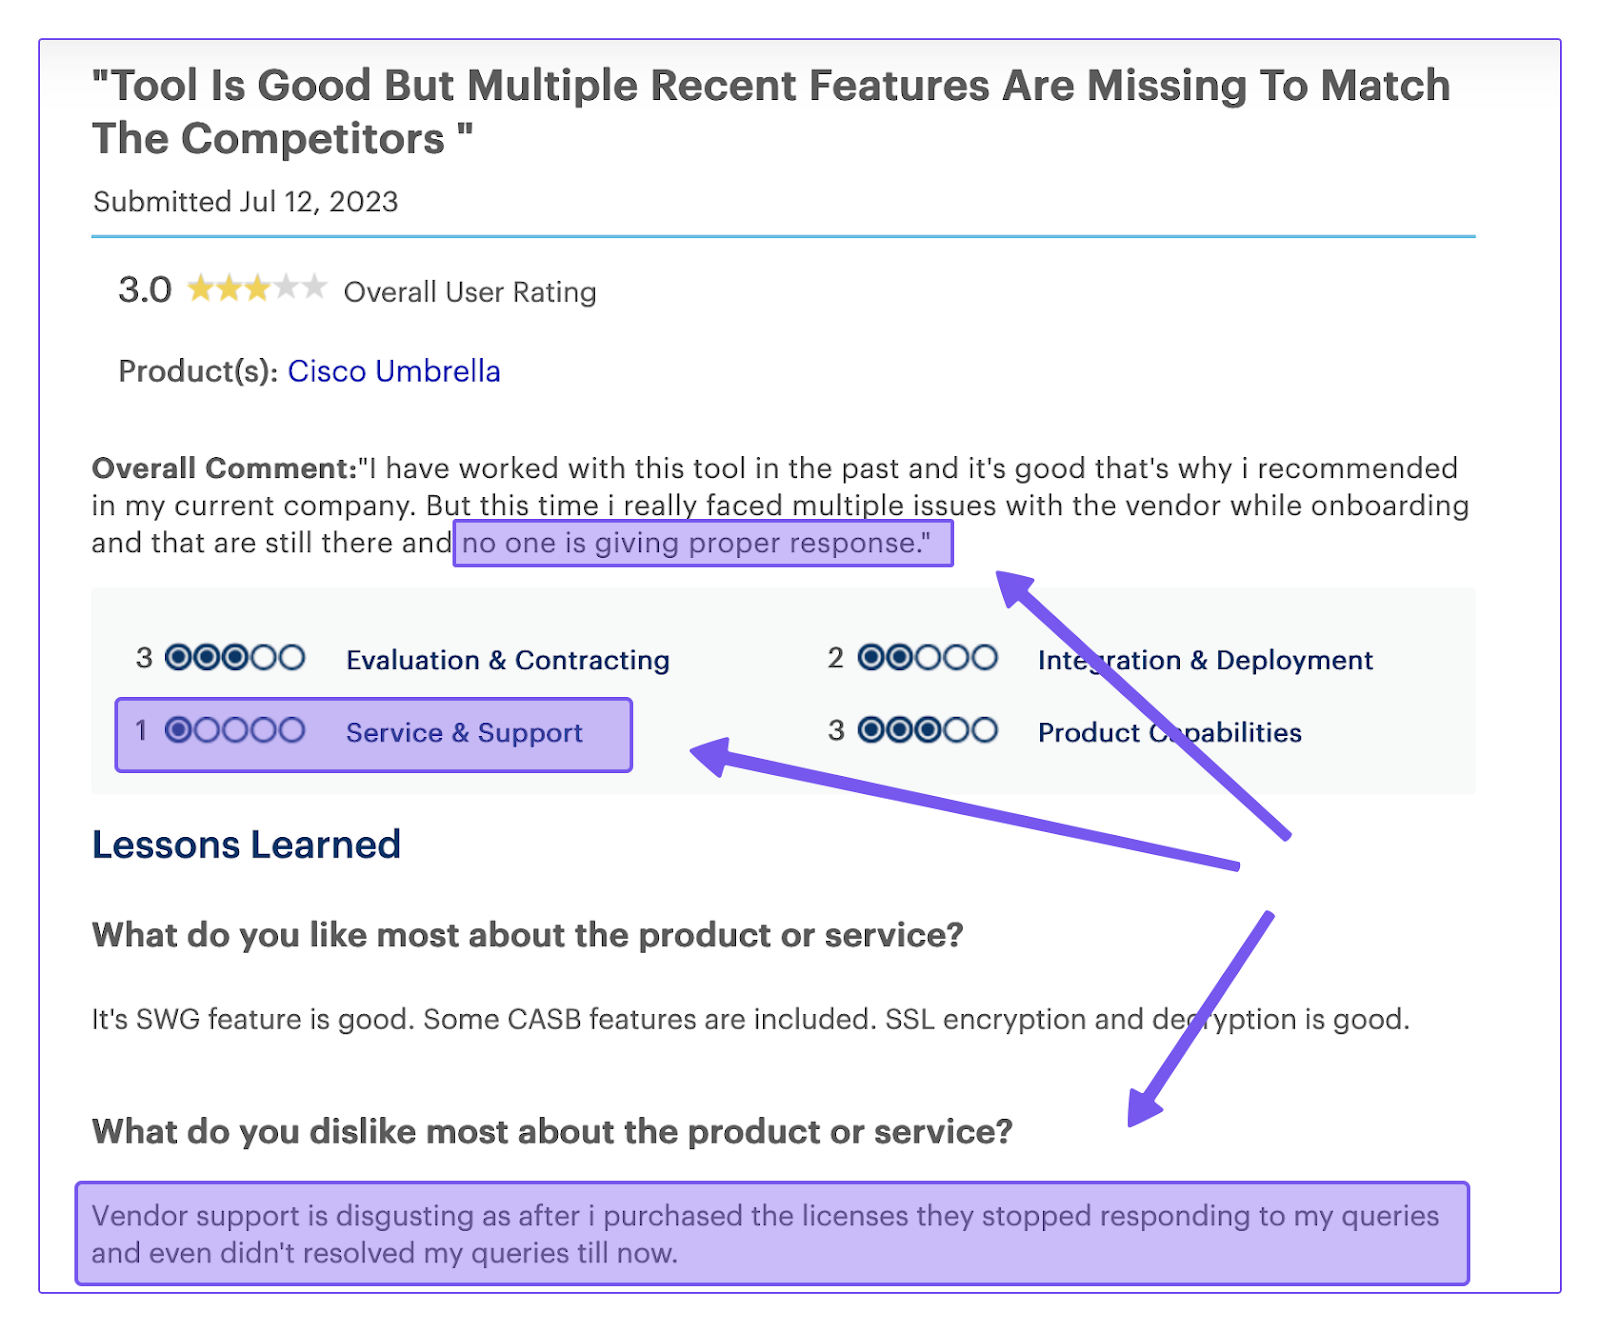Open the Cisco Umbrella product link
Screen dimensions: 1600x1332
coord(393,371)
